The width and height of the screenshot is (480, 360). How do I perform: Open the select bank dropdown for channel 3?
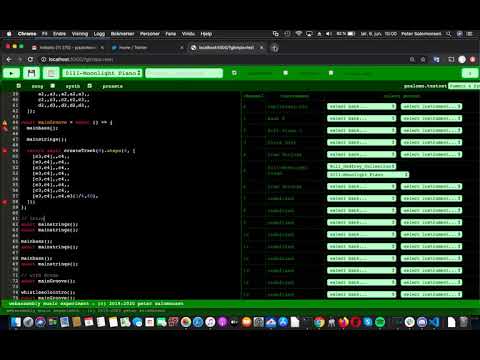click(361, 142)
